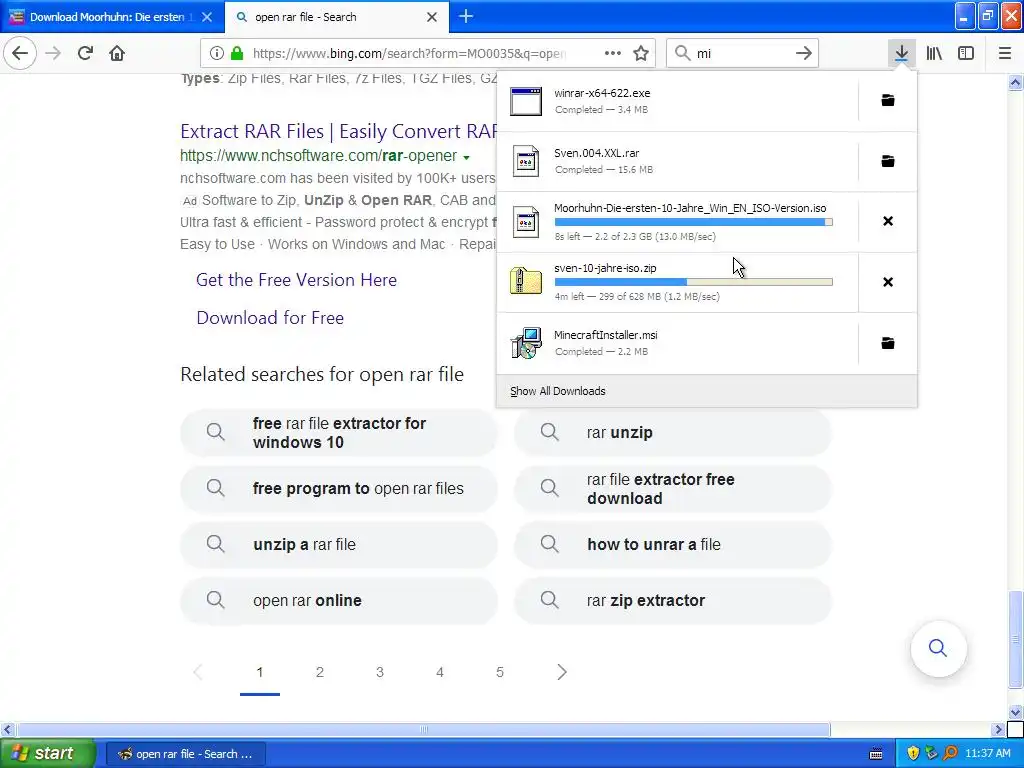
Task: Search free program to open rar files
Action: [339, 488]
